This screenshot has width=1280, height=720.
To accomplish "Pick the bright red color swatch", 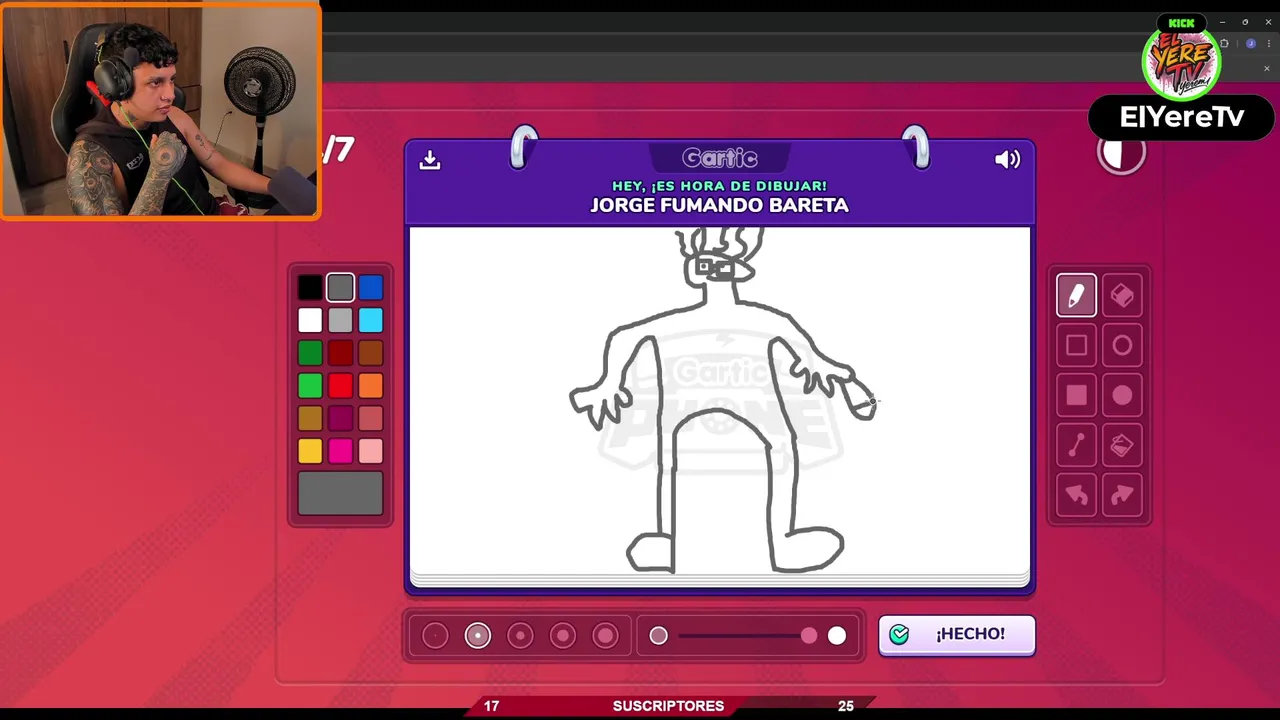I will (340, 386).
